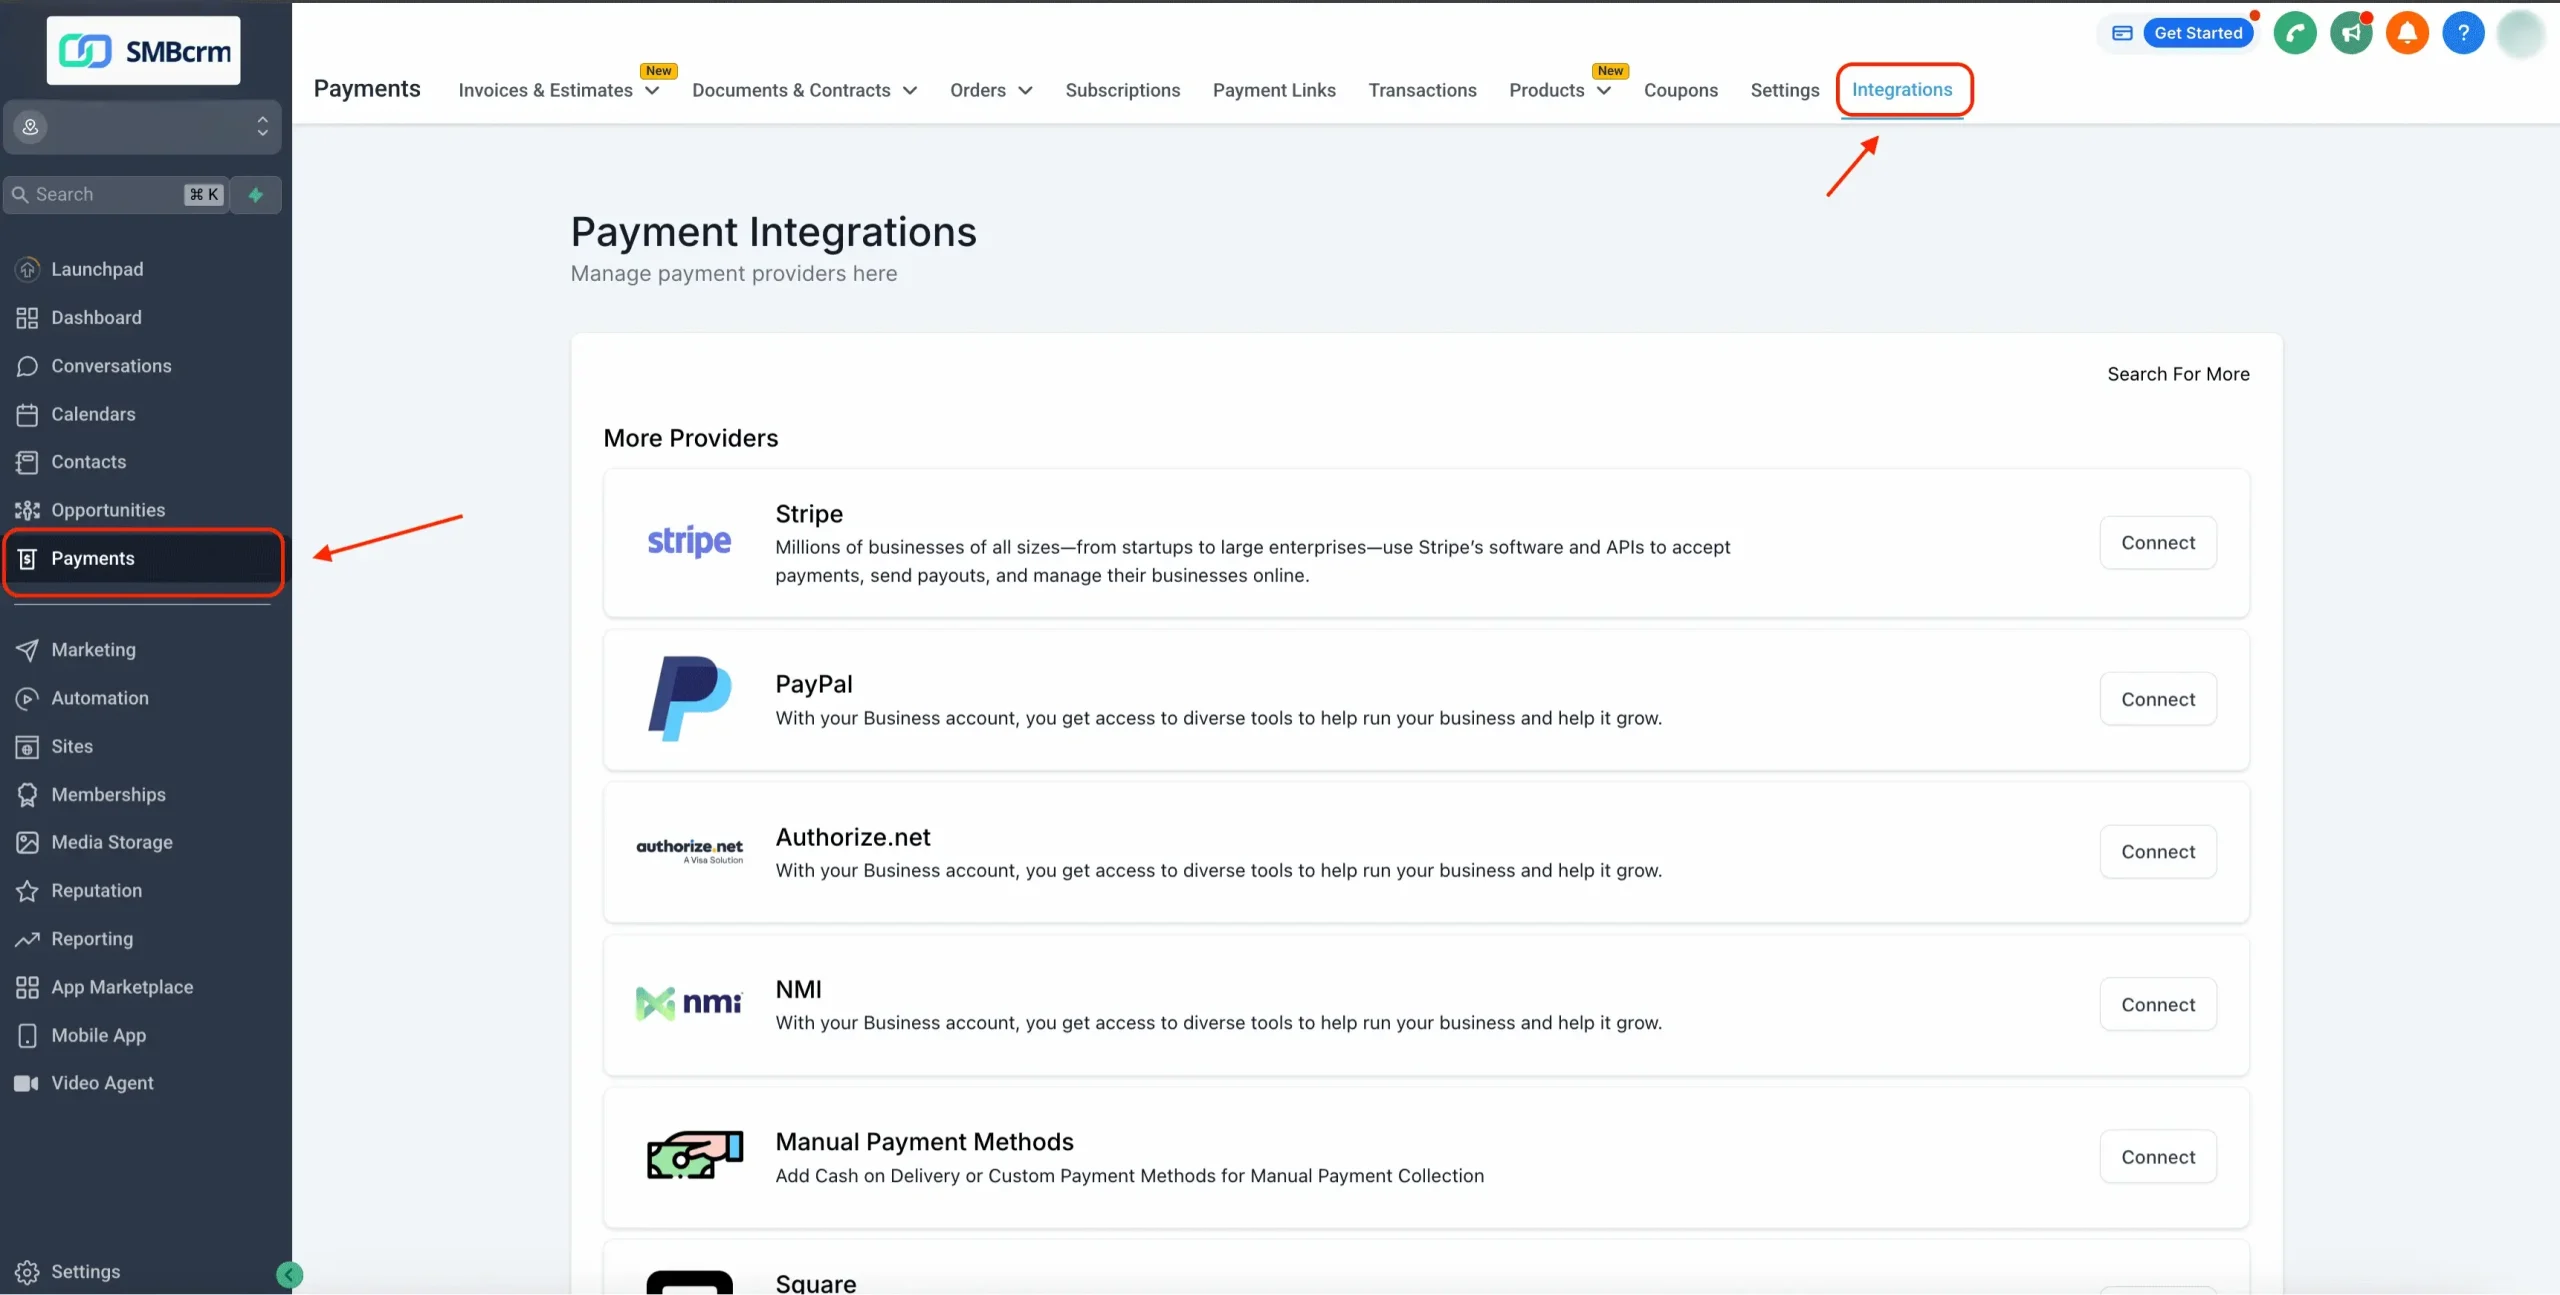The width and height of the screenshot is (2560, 1295).
Task: Focus the sidebar Search field
Action: point(116,195)
